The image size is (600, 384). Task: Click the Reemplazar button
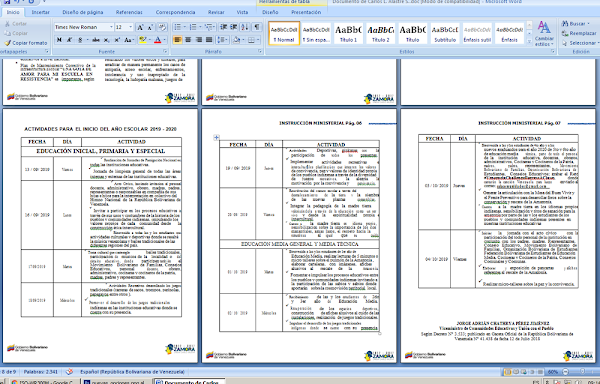579,34
